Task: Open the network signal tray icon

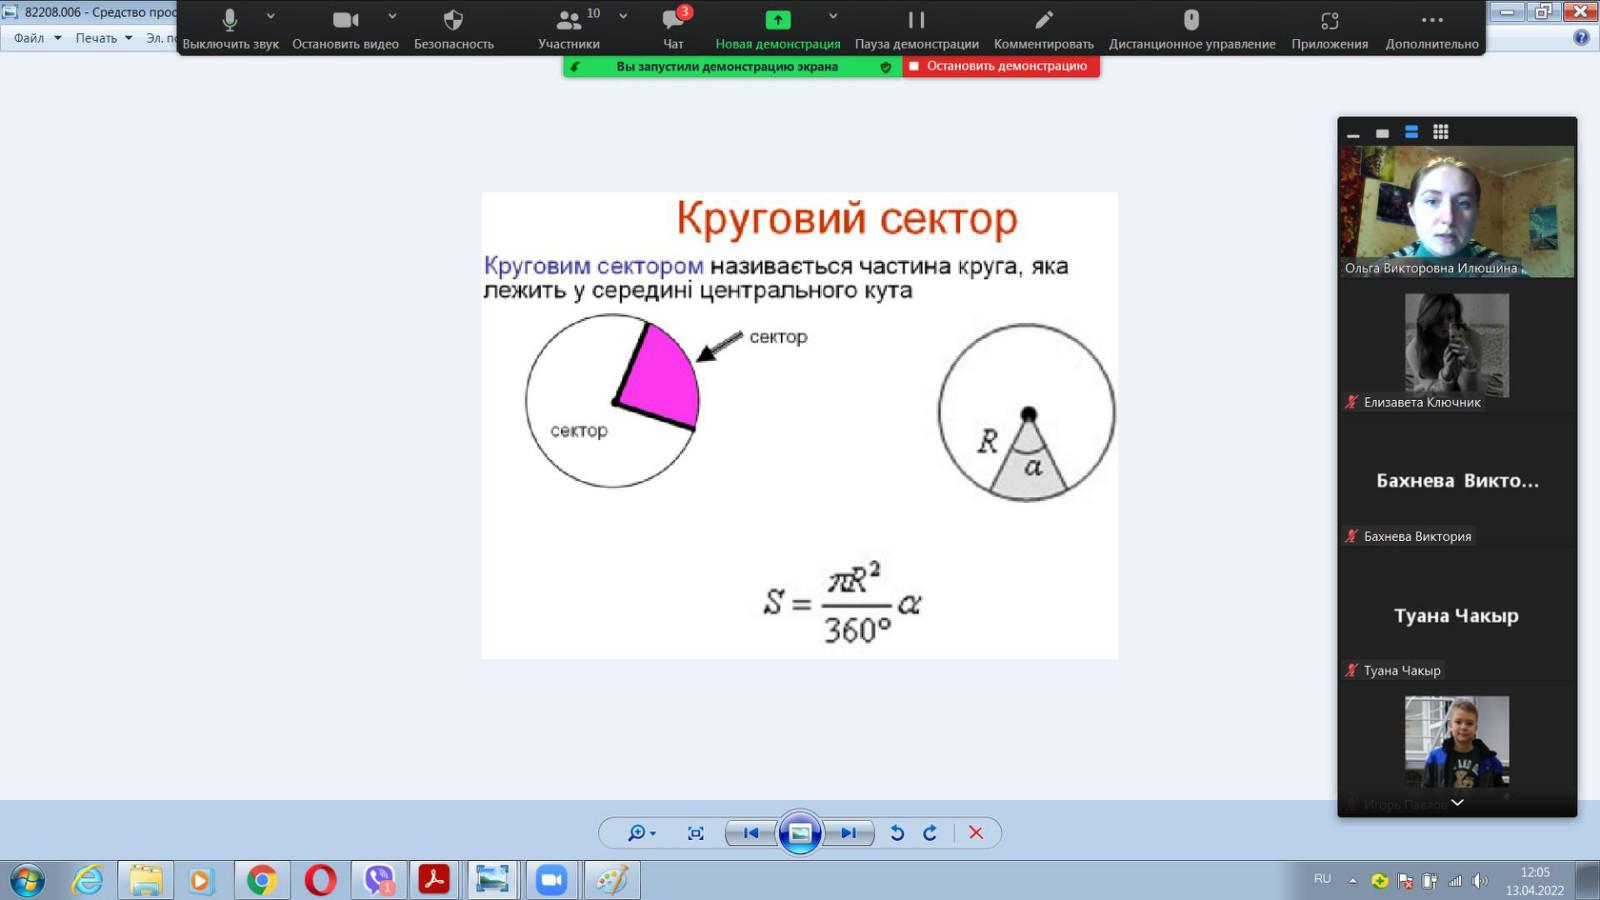Action: click(x=1455, y=881)
